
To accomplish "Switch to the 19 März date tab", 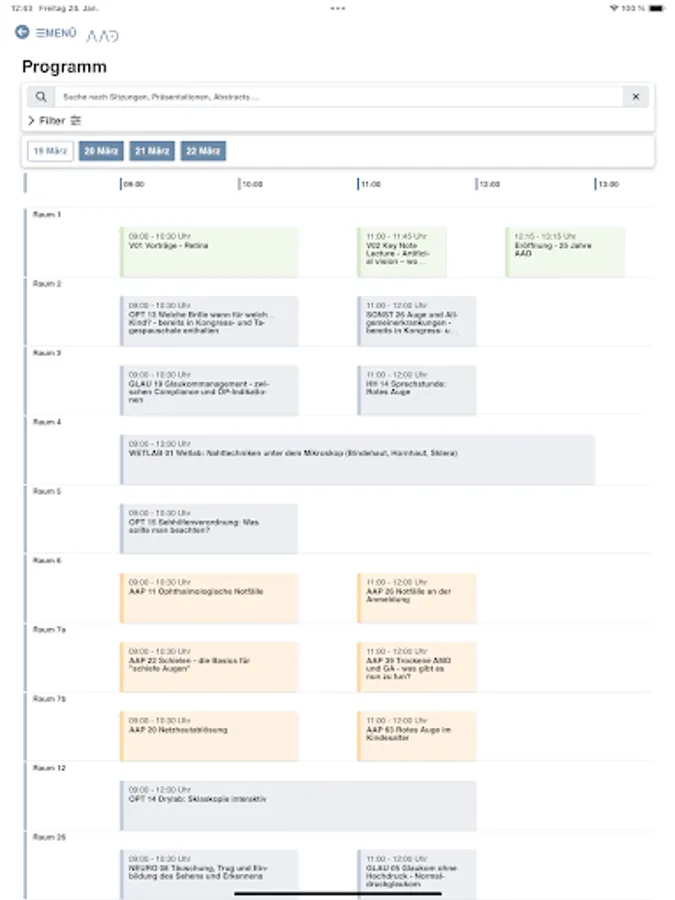I will point(48,151).
